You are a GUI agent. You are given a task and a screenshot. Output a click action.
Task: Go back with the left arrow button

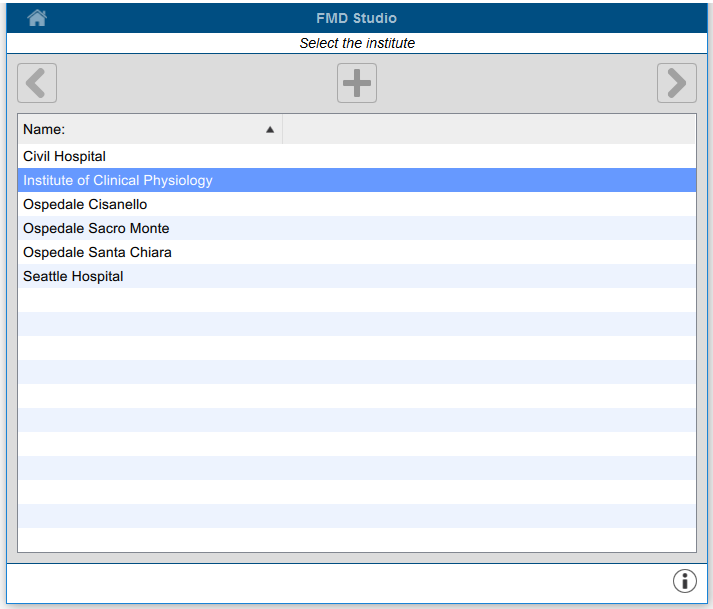(37, 83)
